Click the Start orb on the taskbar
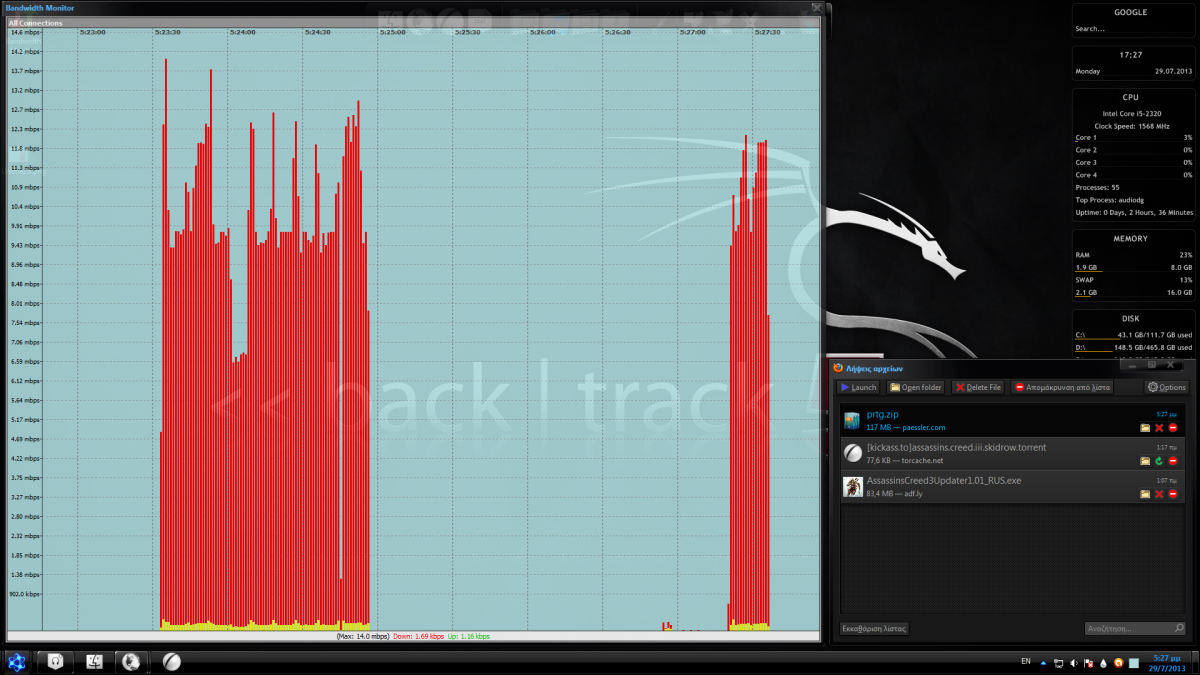The height and width of the screenshot is (675, 1200). pyautogui.click(x=17, y=661)
